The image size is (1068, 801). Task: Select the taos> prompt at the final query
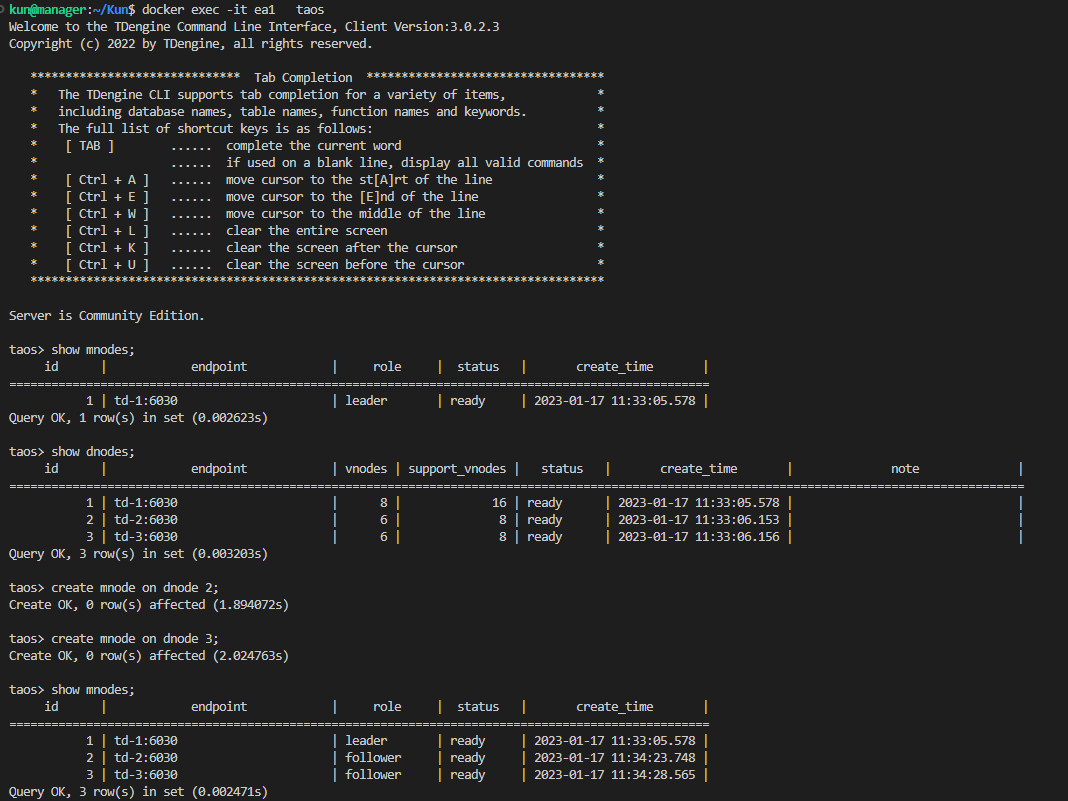tap(25, 689)
